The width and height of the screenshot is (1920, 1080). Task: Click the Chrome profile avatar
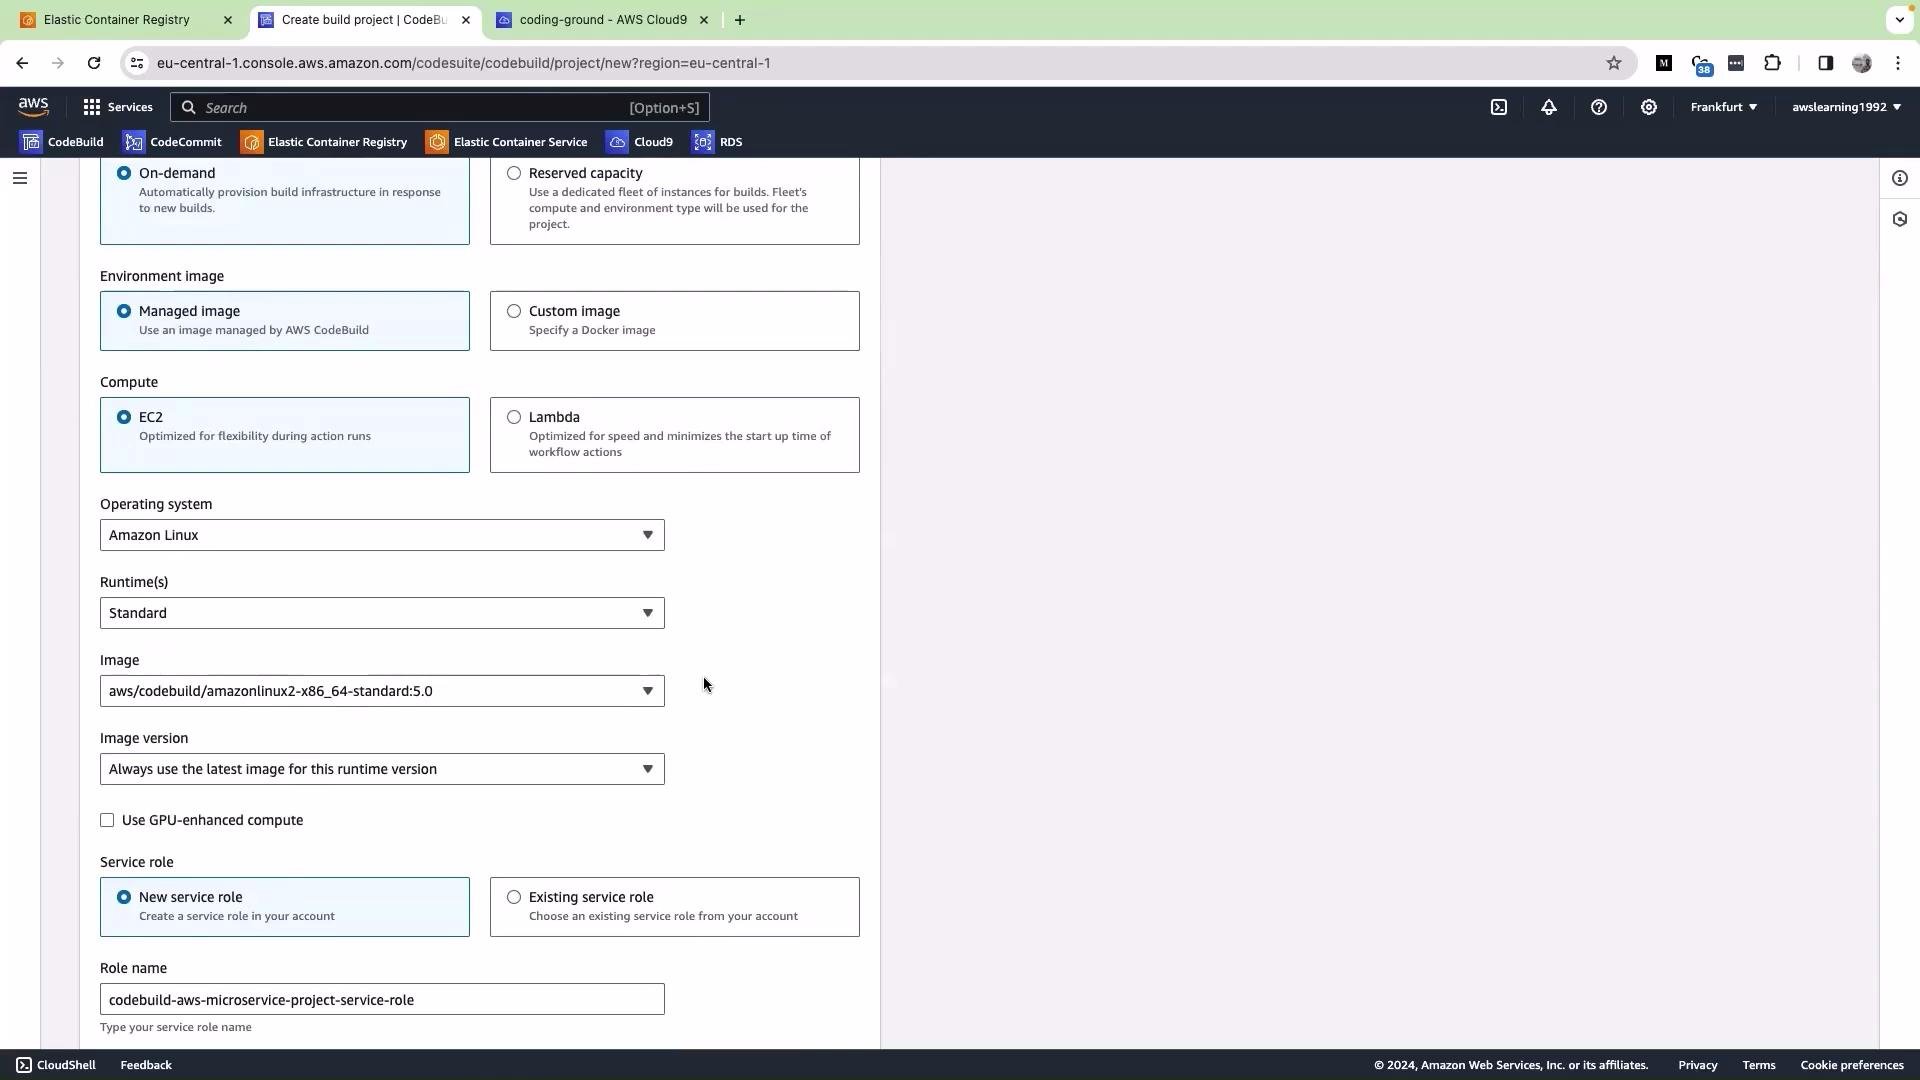[x=1862, y=63]
